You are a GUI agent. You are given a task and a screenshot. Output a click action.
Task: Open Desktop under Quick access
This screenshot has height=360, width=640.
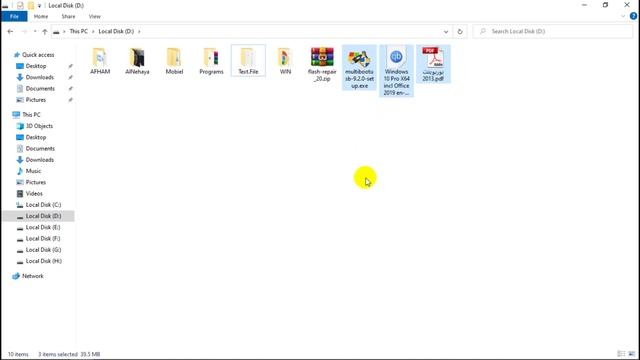(x=36, y=66)
